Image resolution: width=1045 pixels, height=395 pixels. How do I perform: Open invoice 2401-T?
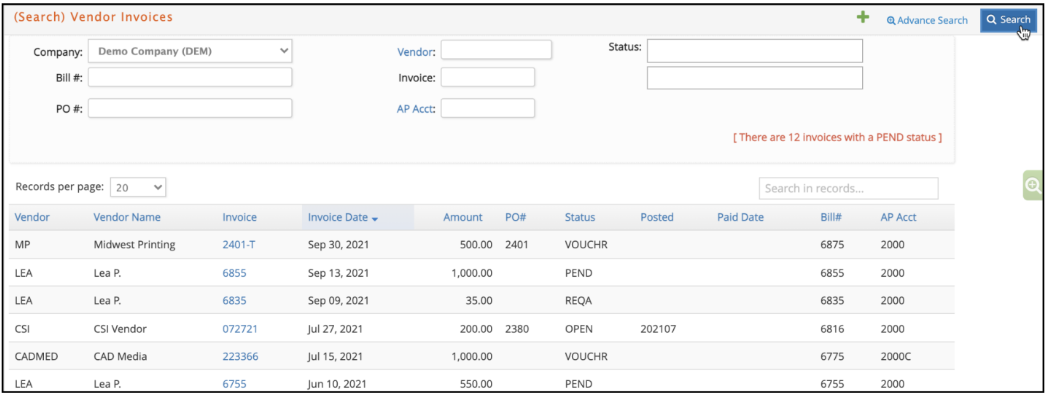(239, 244)
